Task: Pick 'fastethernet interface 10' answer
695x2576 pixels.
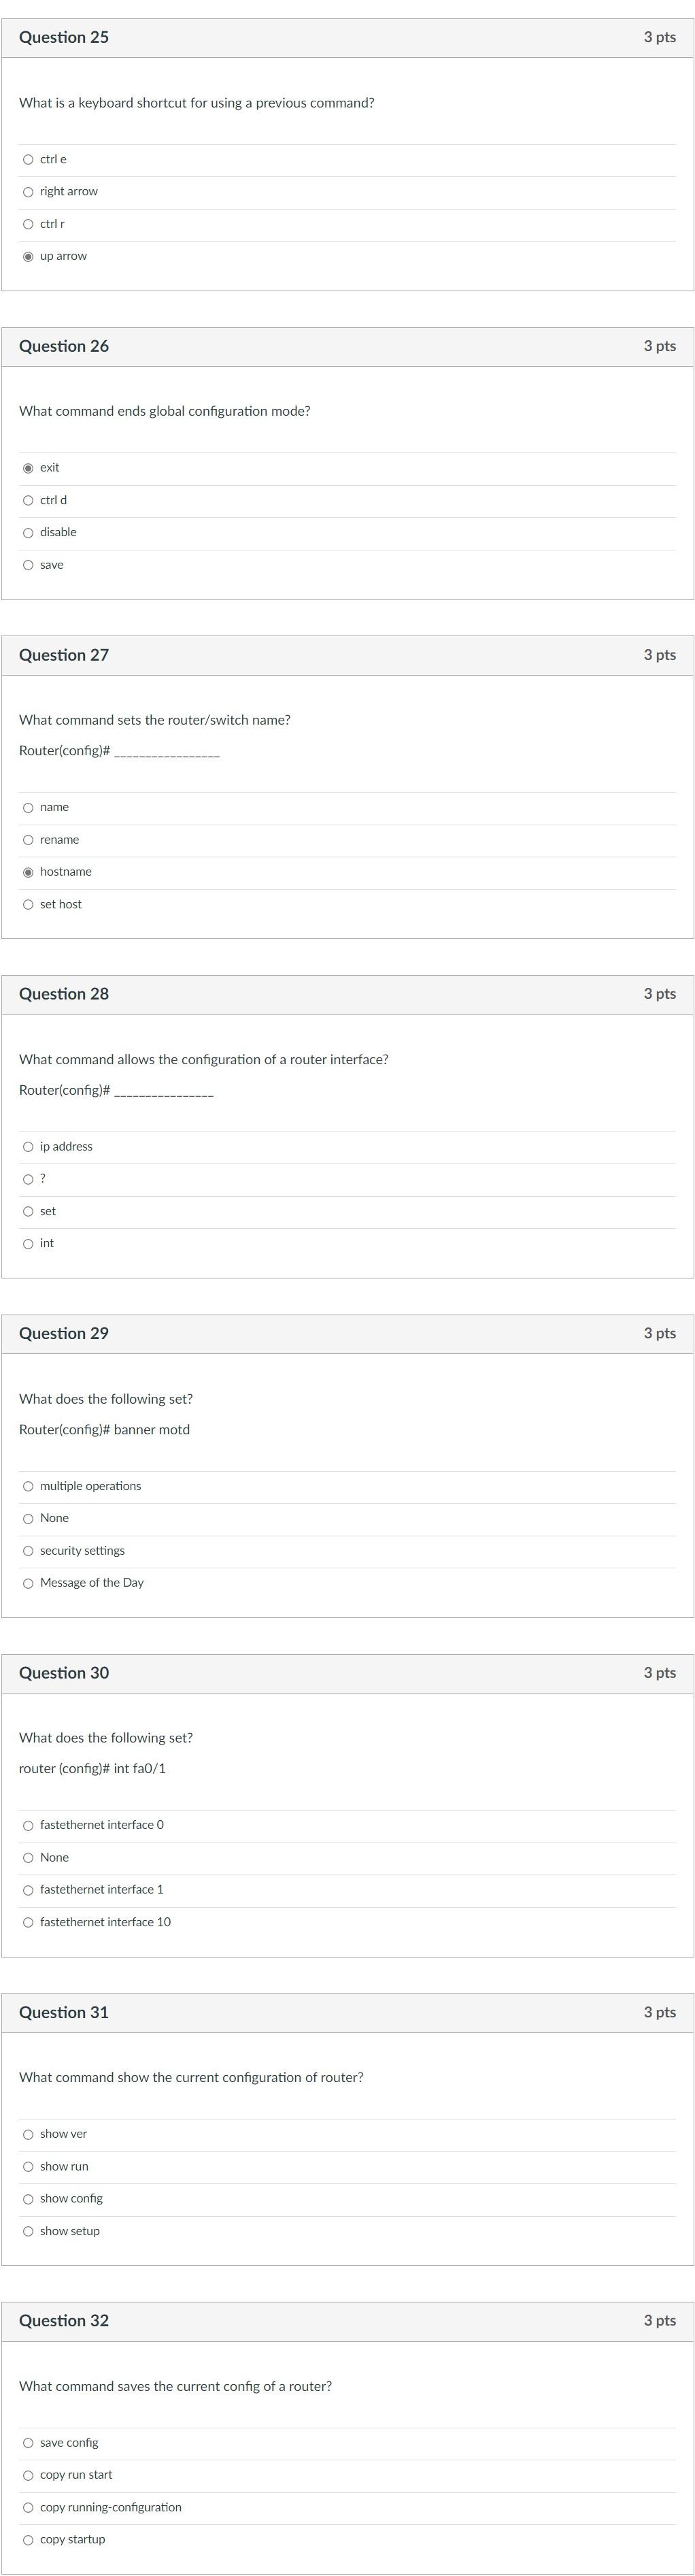Action: pos(28,1922)
